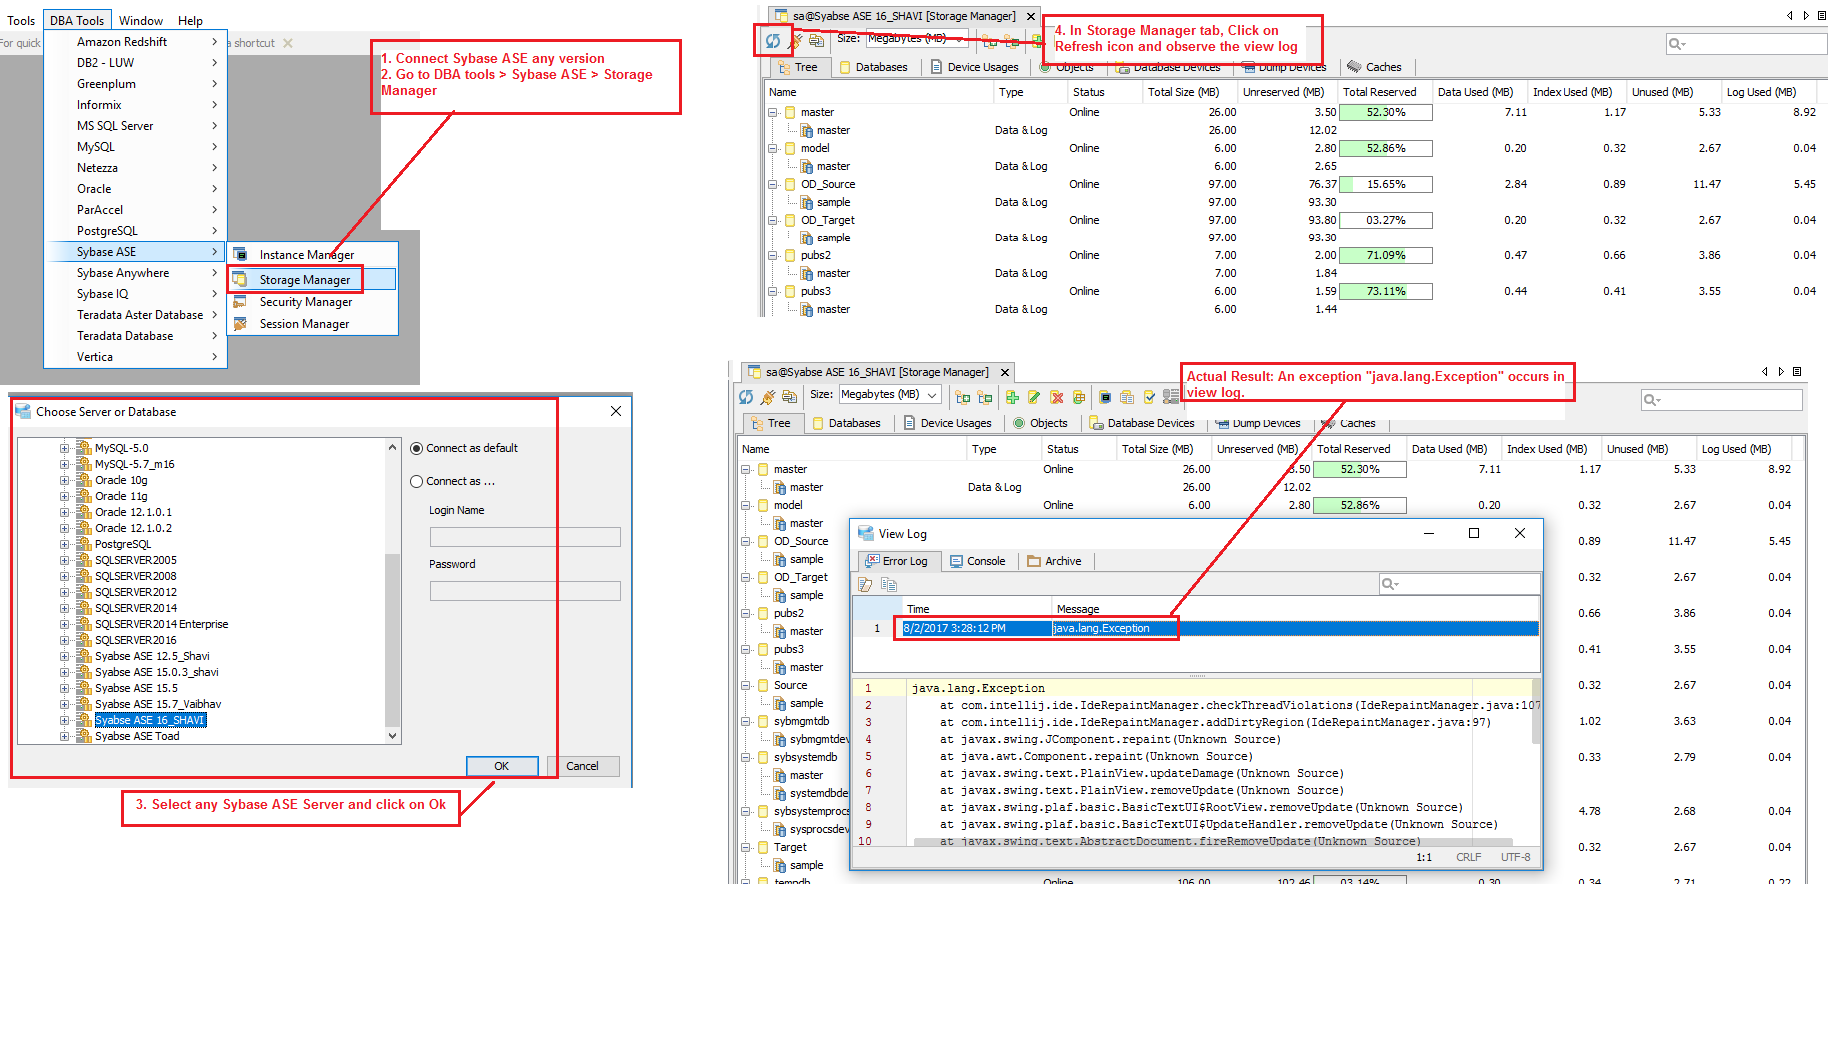The width and height of the screenshot is (1828, 1052).
Task: Click the Time column header in View Log
Action: (976, 609)
